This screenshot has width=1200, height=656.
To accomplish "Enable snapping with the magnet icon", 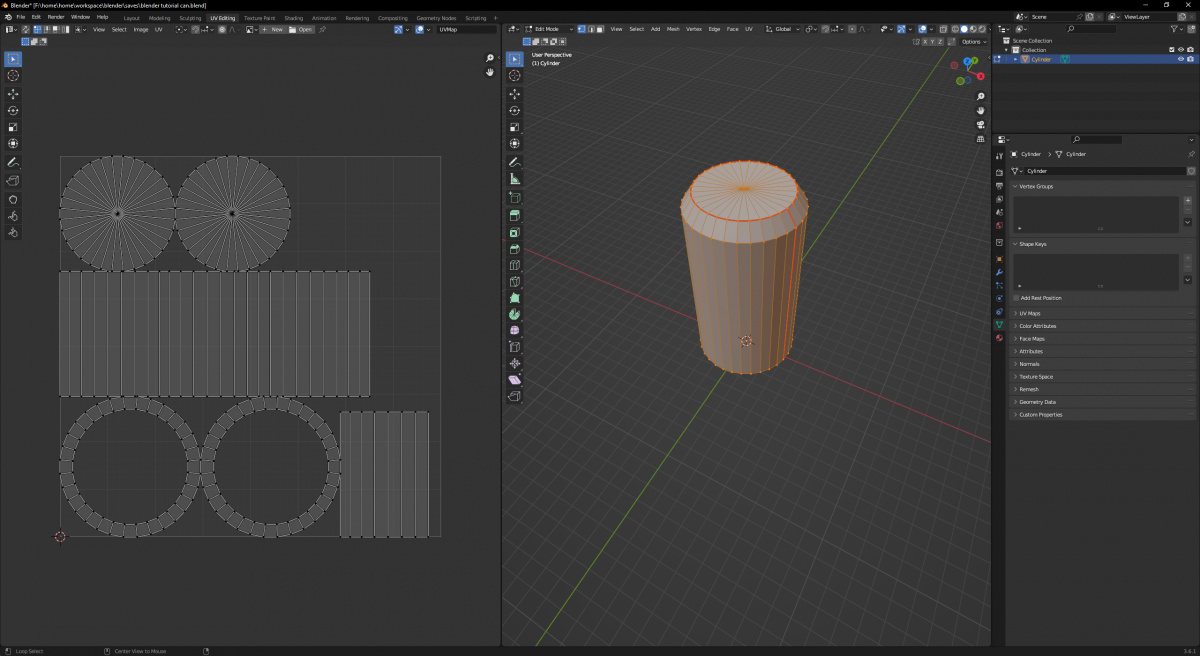I will click(x=825, y=29).
